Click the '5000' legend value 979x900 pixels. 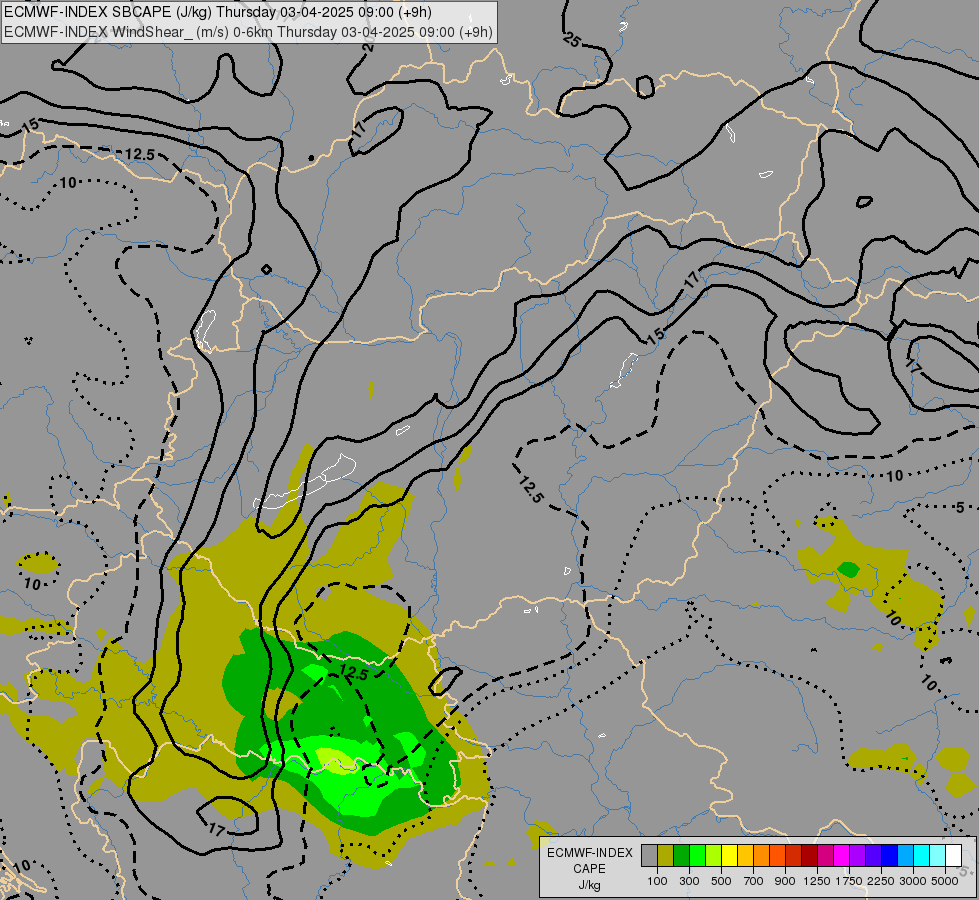coord(945,881)
